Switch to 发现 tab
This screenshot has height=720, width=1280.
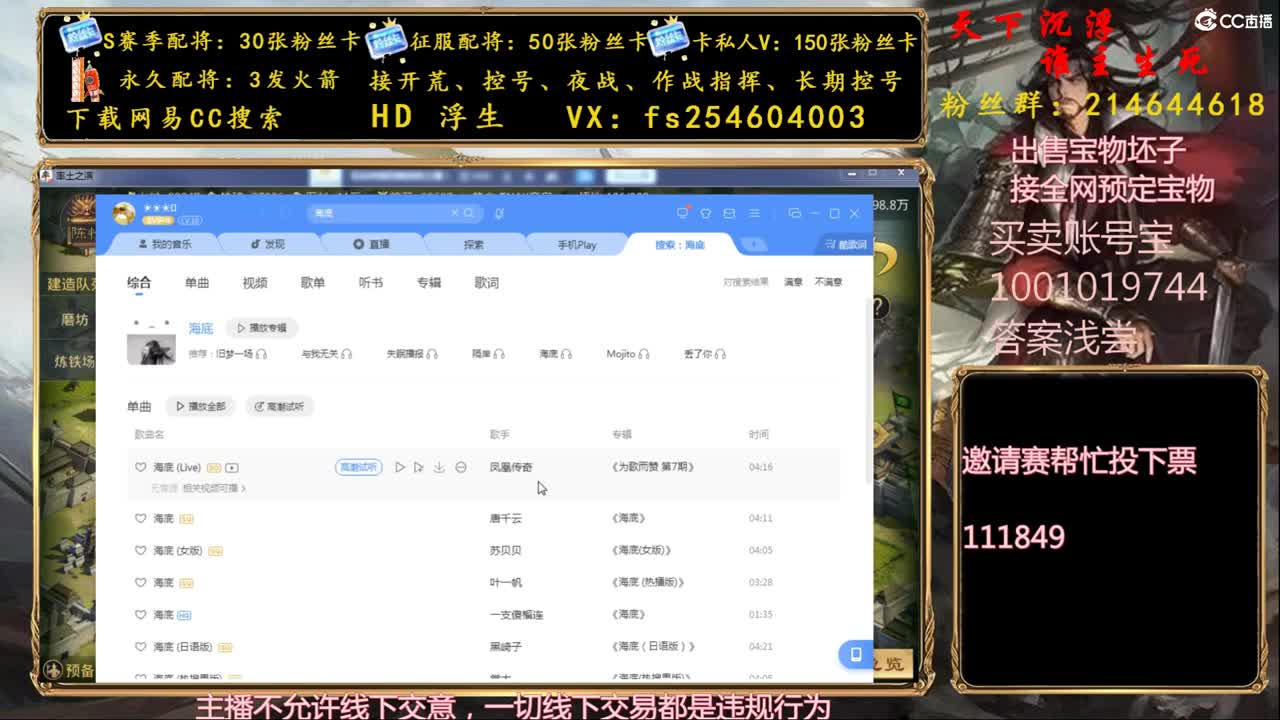point(267,244)
